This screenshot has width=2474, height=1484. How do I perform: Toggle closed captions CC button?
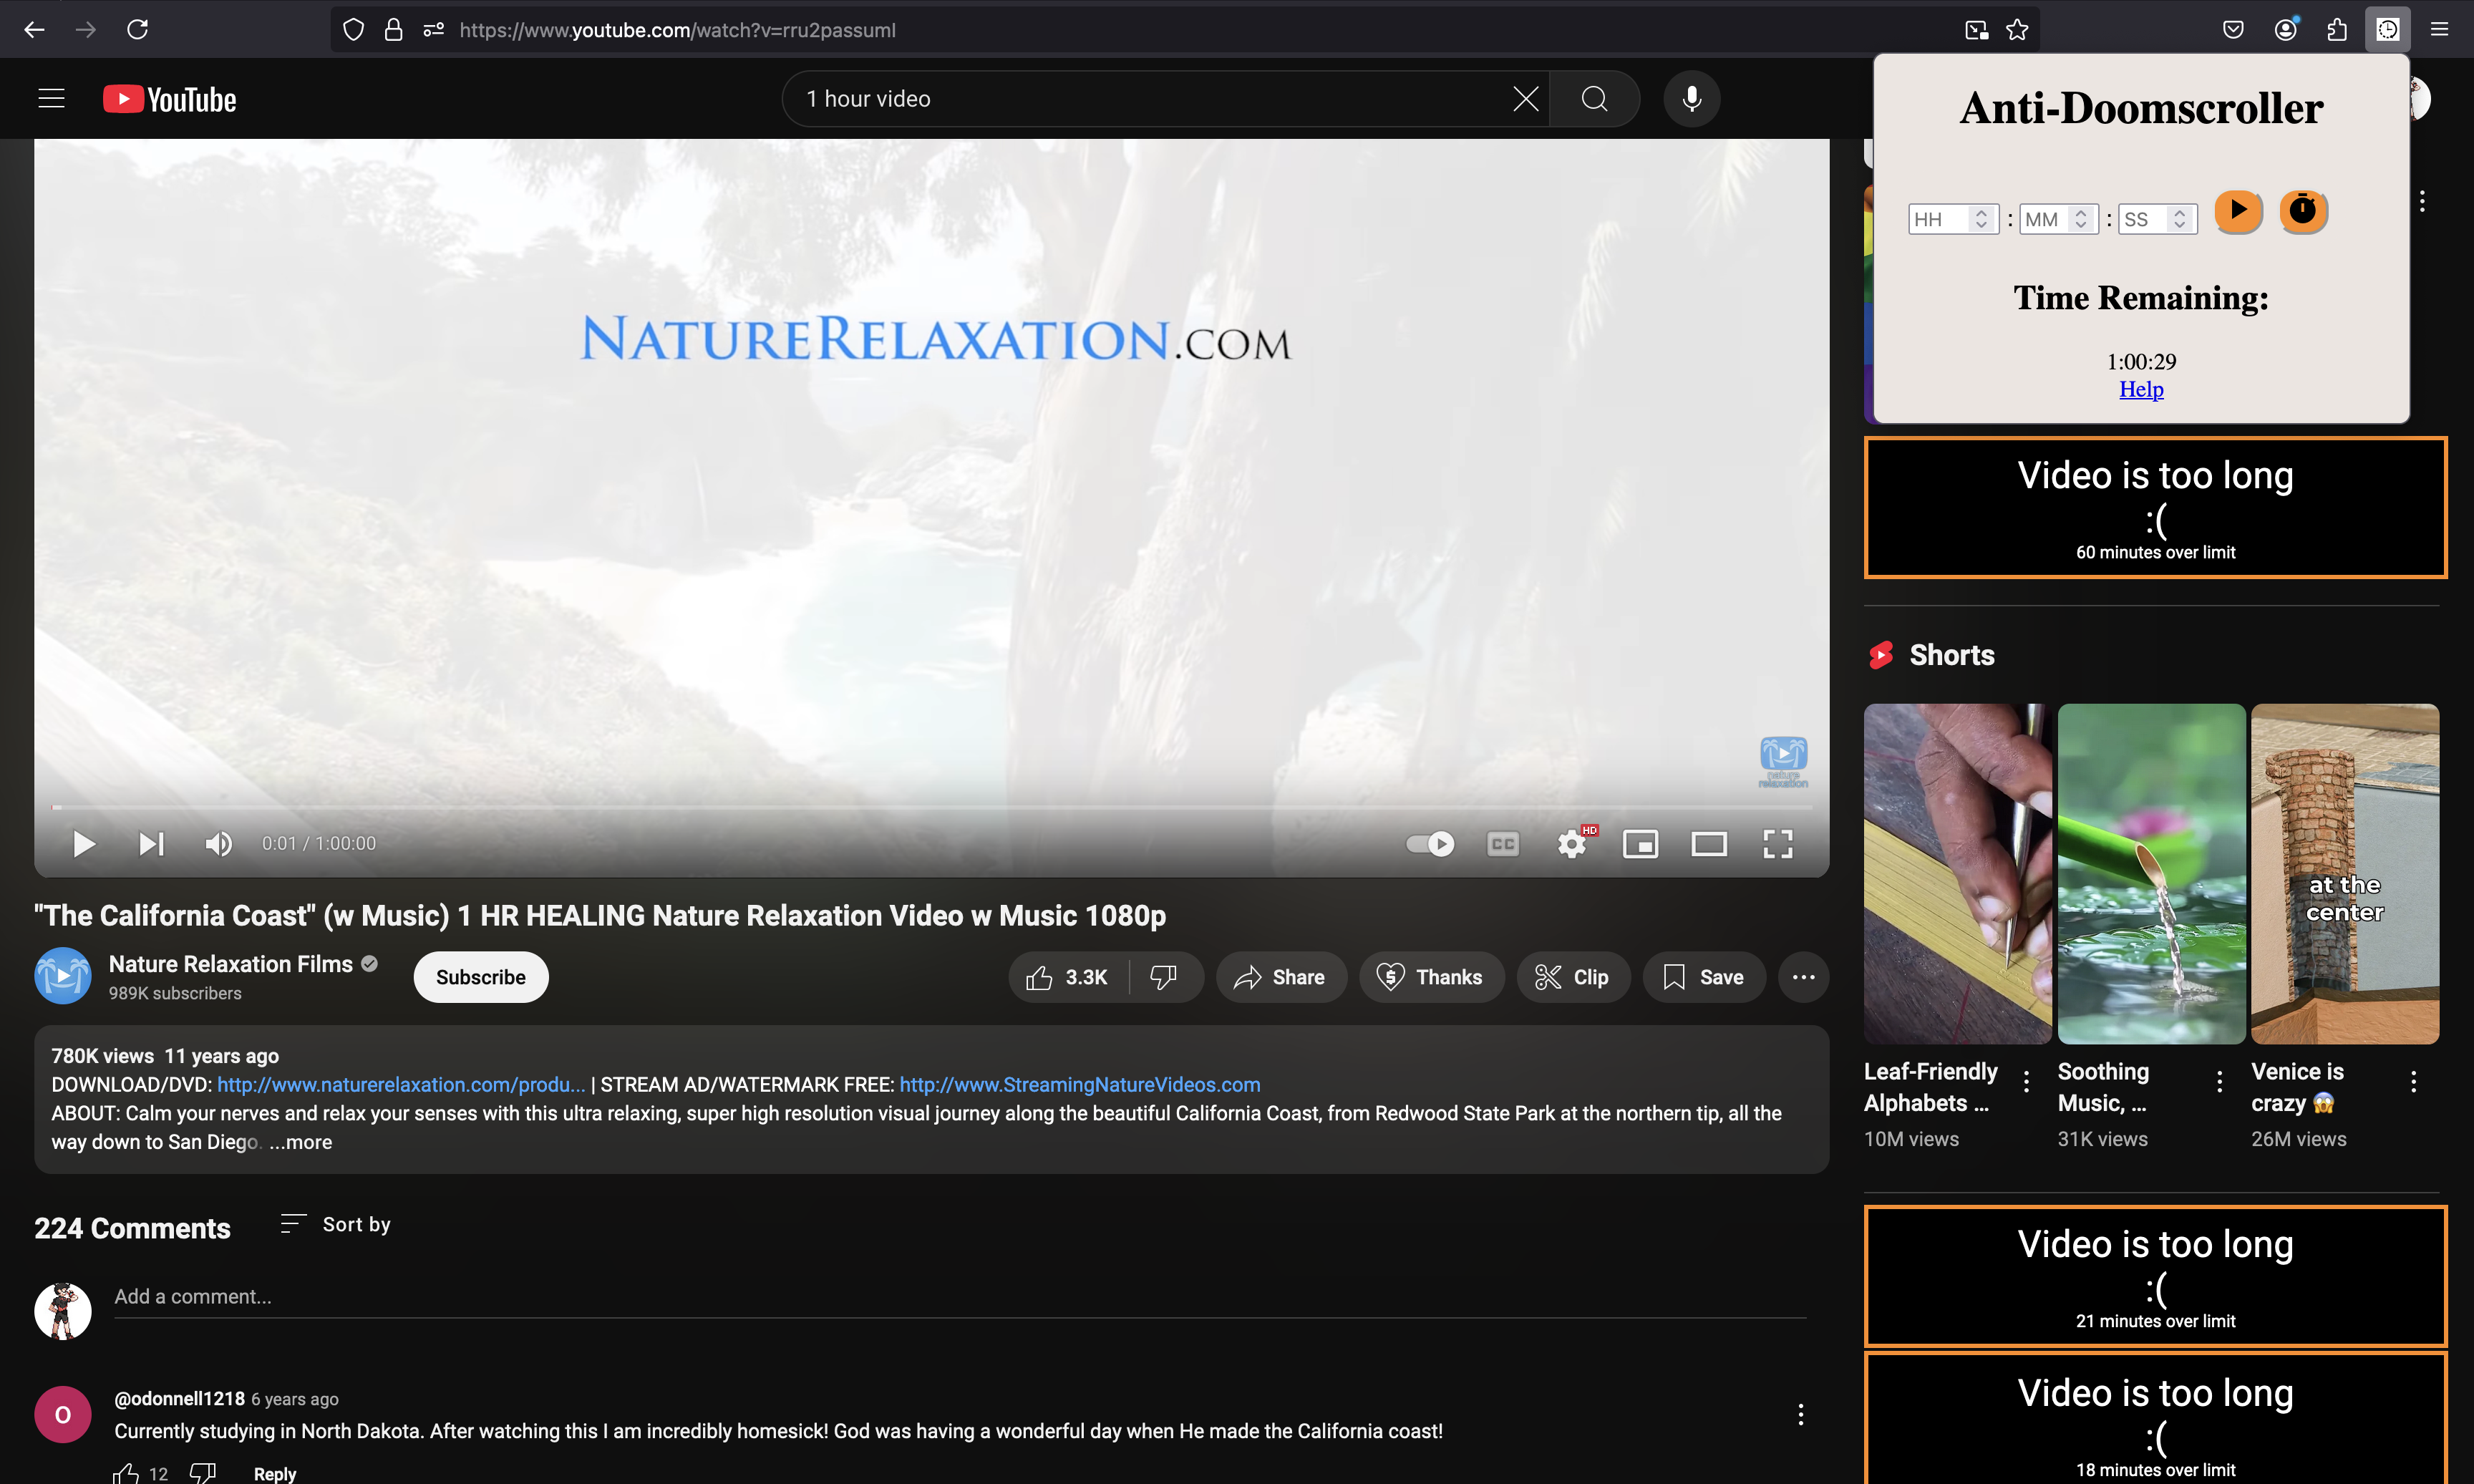1502,845
